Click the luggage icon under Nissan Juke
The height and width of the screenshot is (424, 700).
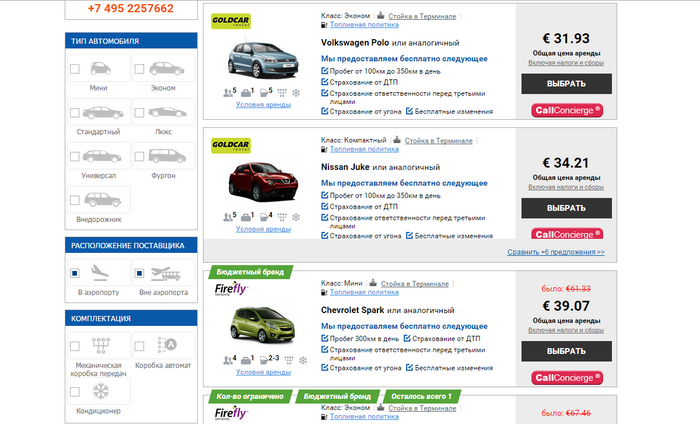click(246, 217)
